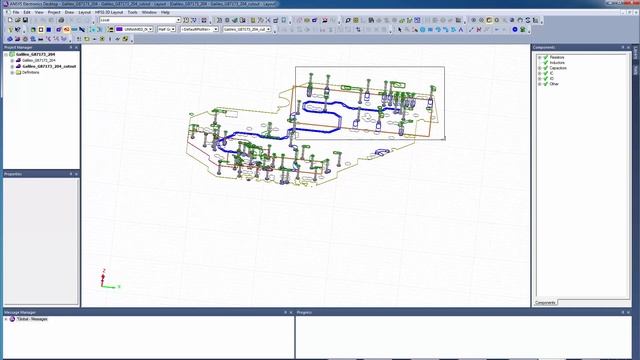Close the Message Manager panel

click(291, 312)
